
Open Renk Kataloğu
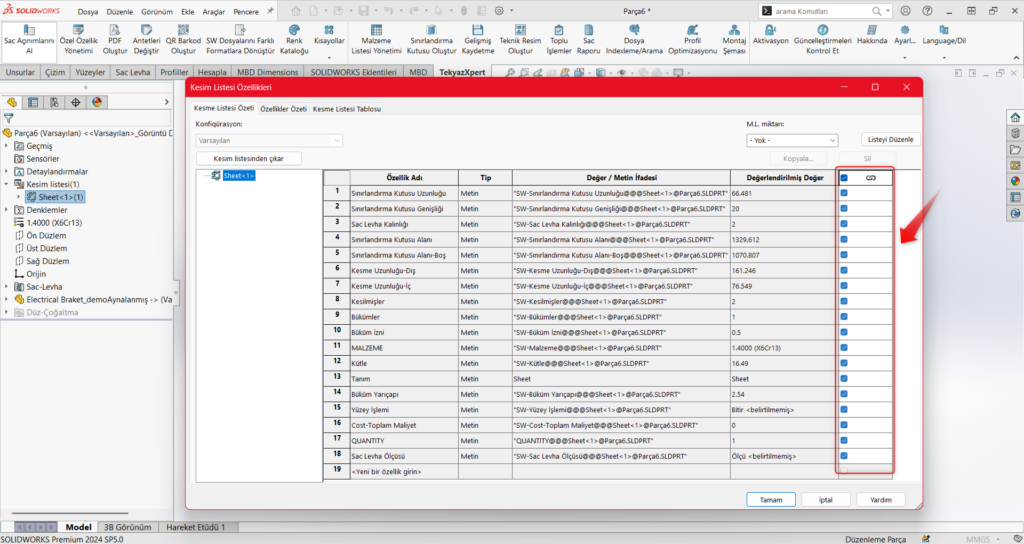(x=294, y=40)
